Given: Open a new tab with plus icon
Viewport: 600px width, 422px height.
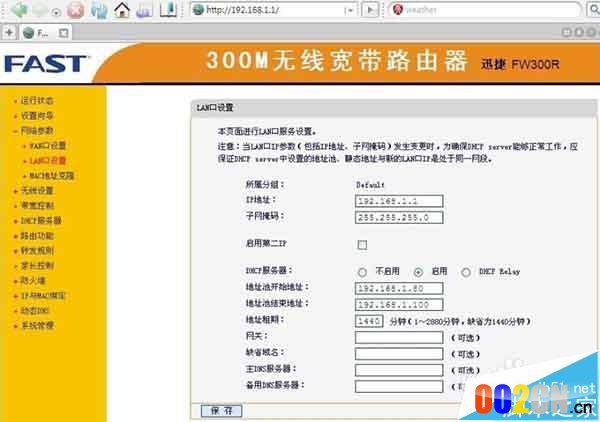Looking at the screenshot, I should 9,33.
